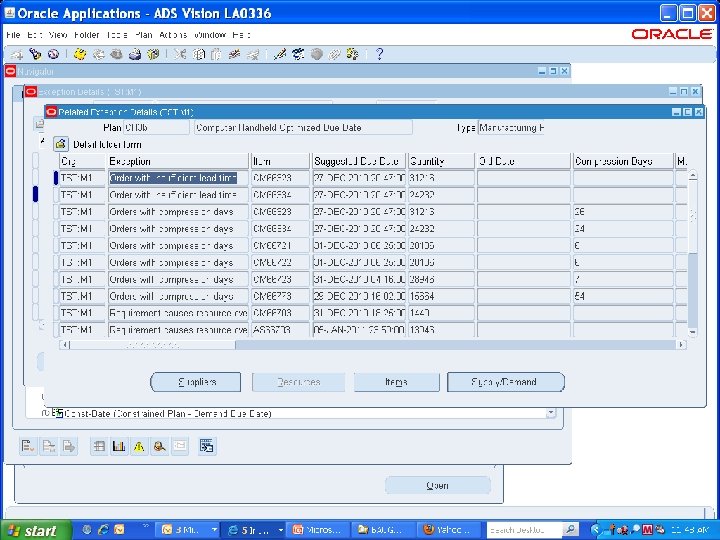Viewport: 720px width, 540px height.
Task: Click the Type field showing Manufacturing
Action: 511,128
